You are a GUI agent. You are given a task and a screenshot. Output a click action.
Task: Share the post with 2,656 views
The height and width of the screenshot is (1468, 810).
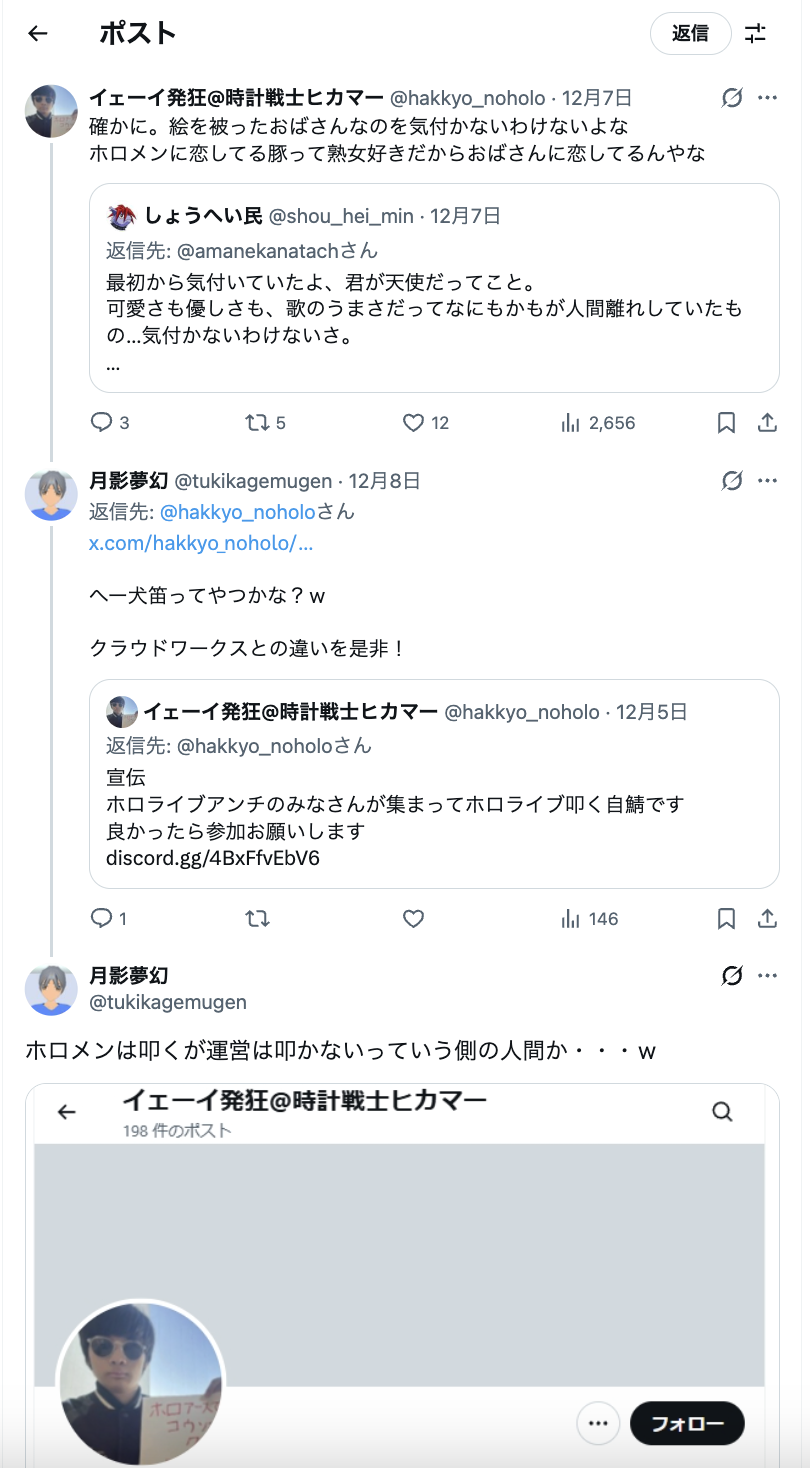[768, 423]
